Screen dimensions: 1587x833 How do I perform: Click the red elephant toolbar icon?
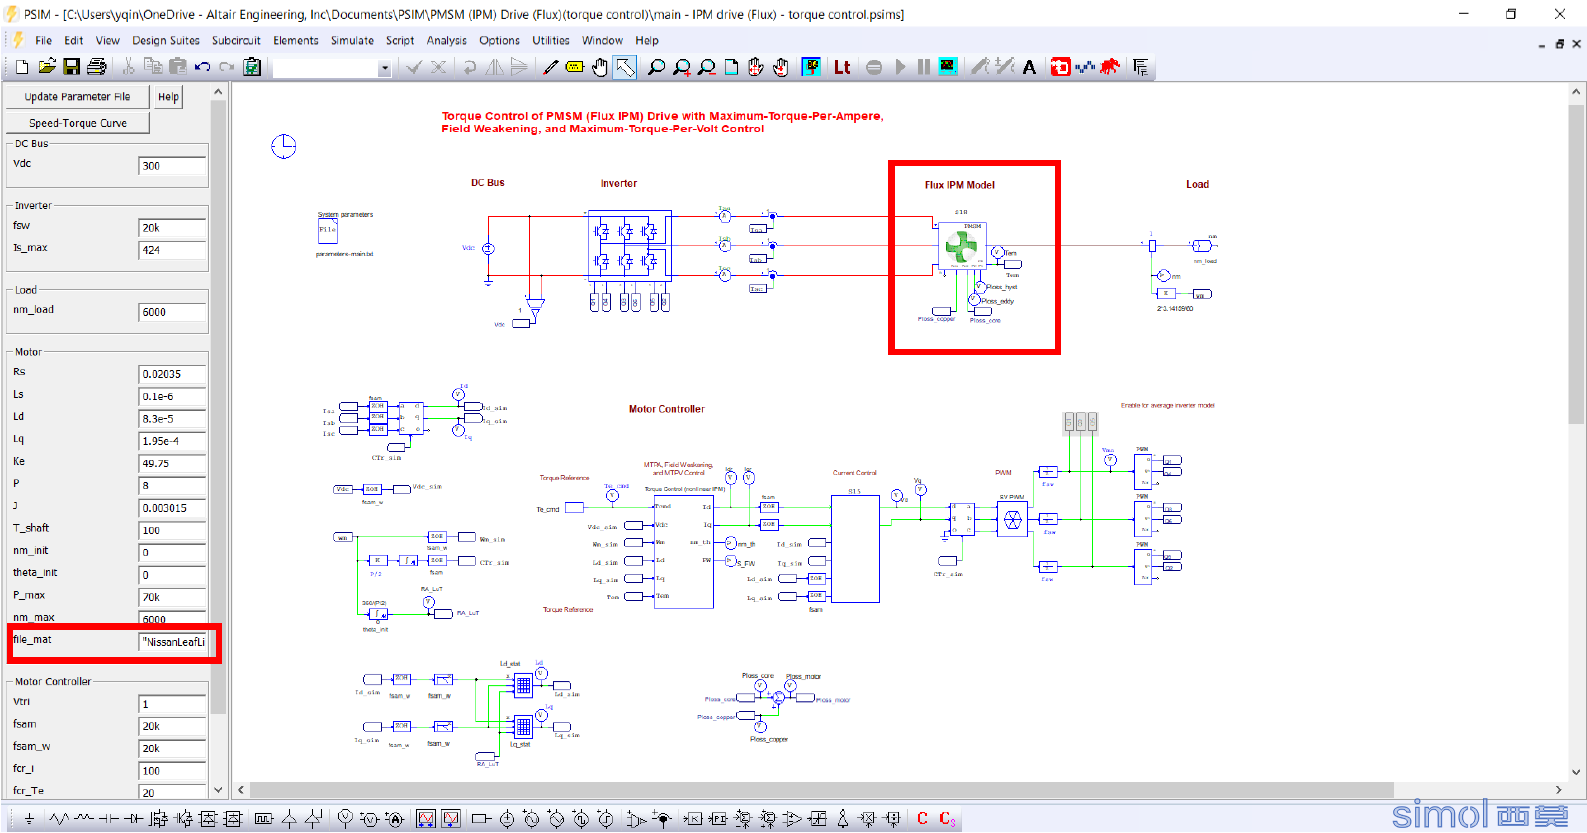coord(1109,67)
